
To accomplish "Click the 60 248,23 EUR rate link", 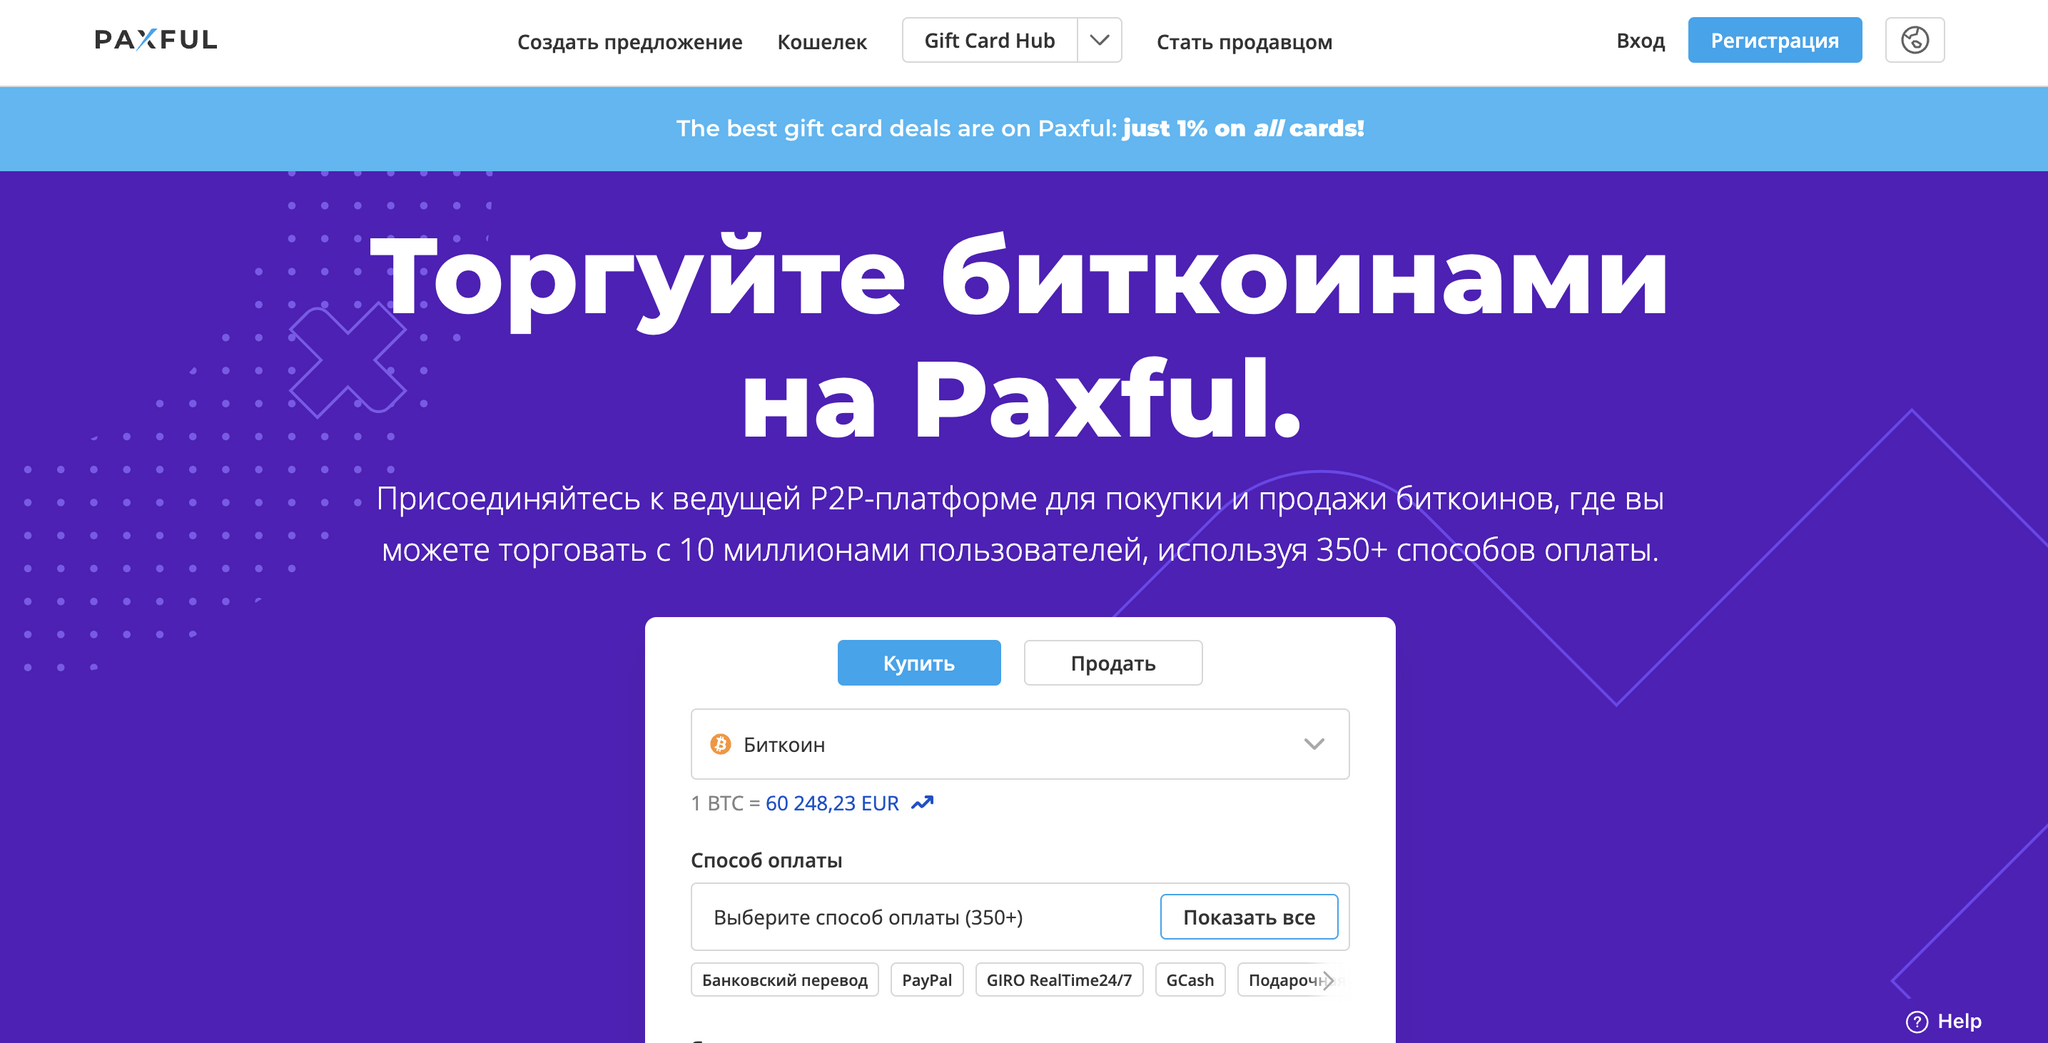I will (832, 803).
